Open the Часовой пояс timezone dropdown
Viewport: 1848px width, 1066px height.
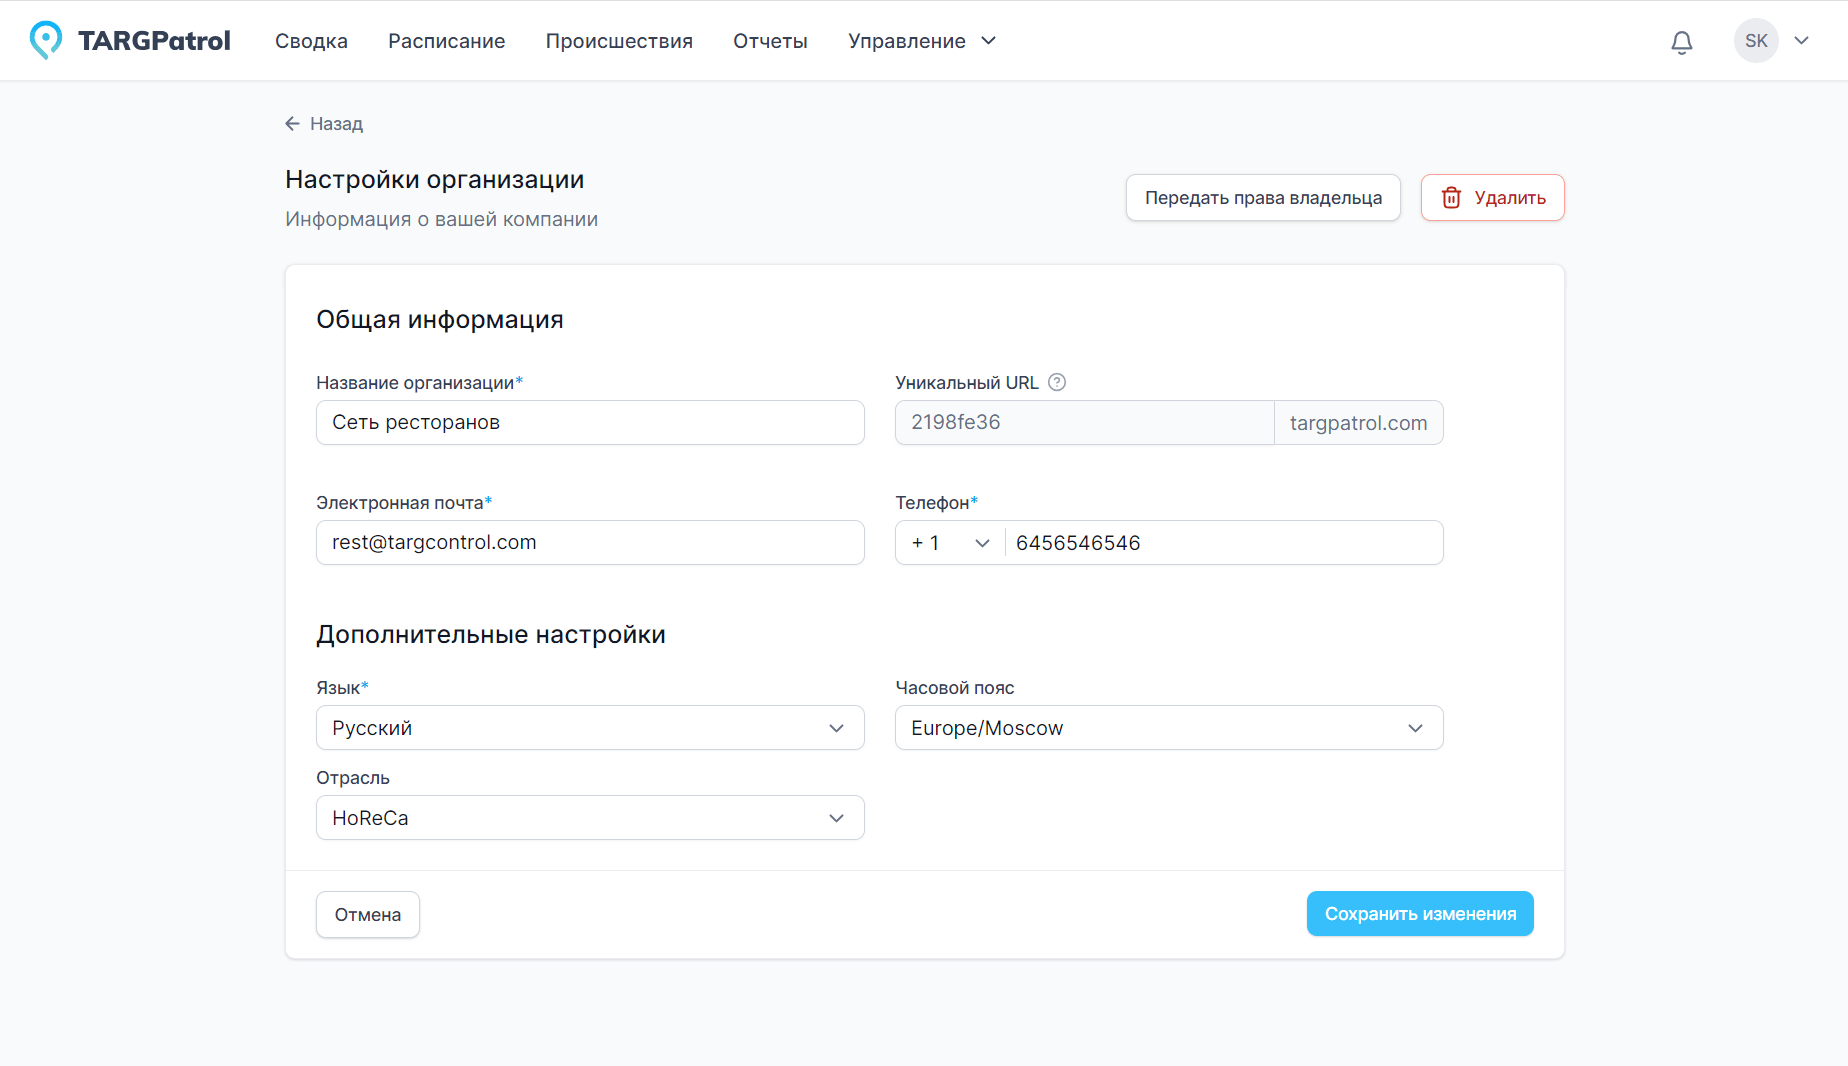(1168, 728)
